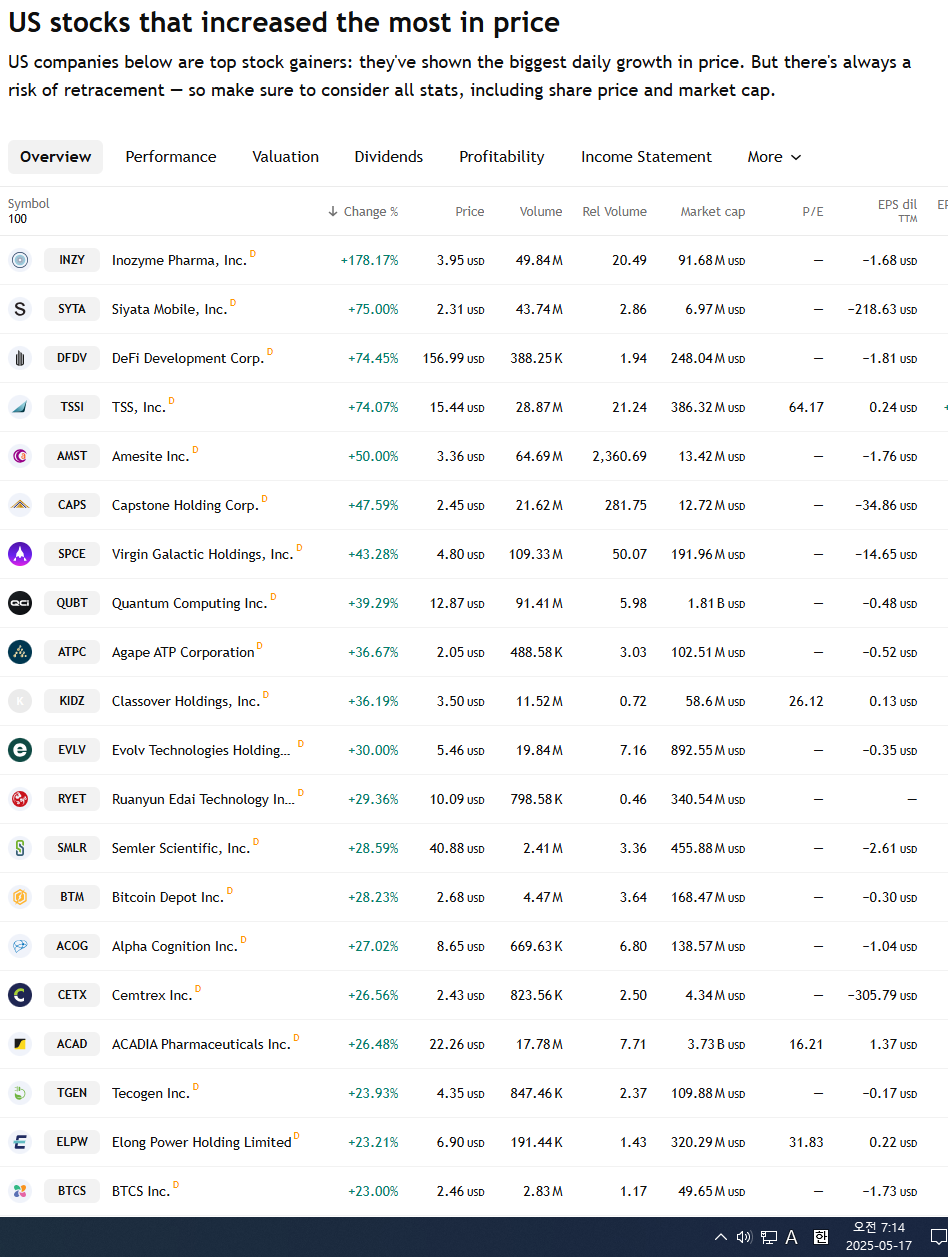Viewport: 948px width, 1257px height.
Task: Click the Korean IME 한 indicator
Action: tap(821, 1237)
